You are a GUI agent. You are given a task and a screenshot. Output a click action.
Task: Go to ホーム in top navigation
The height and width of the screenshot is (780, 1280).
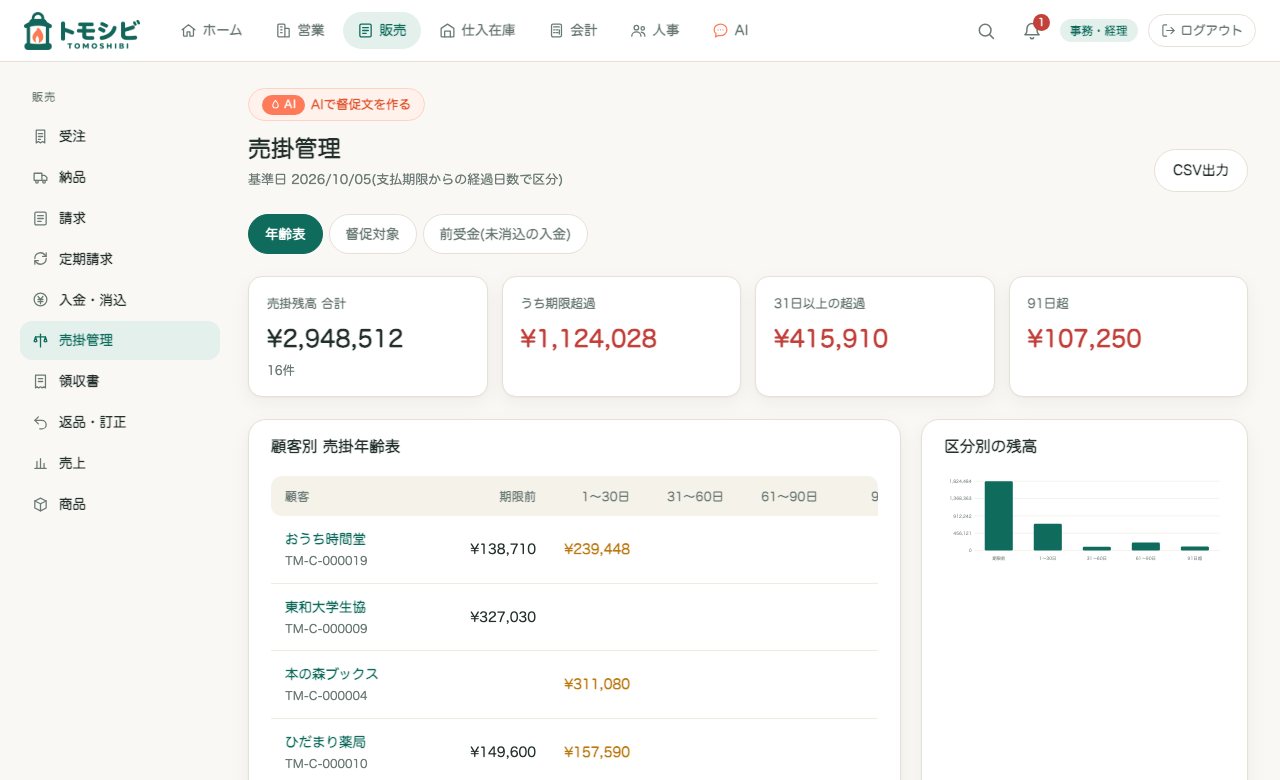[212, 31]
